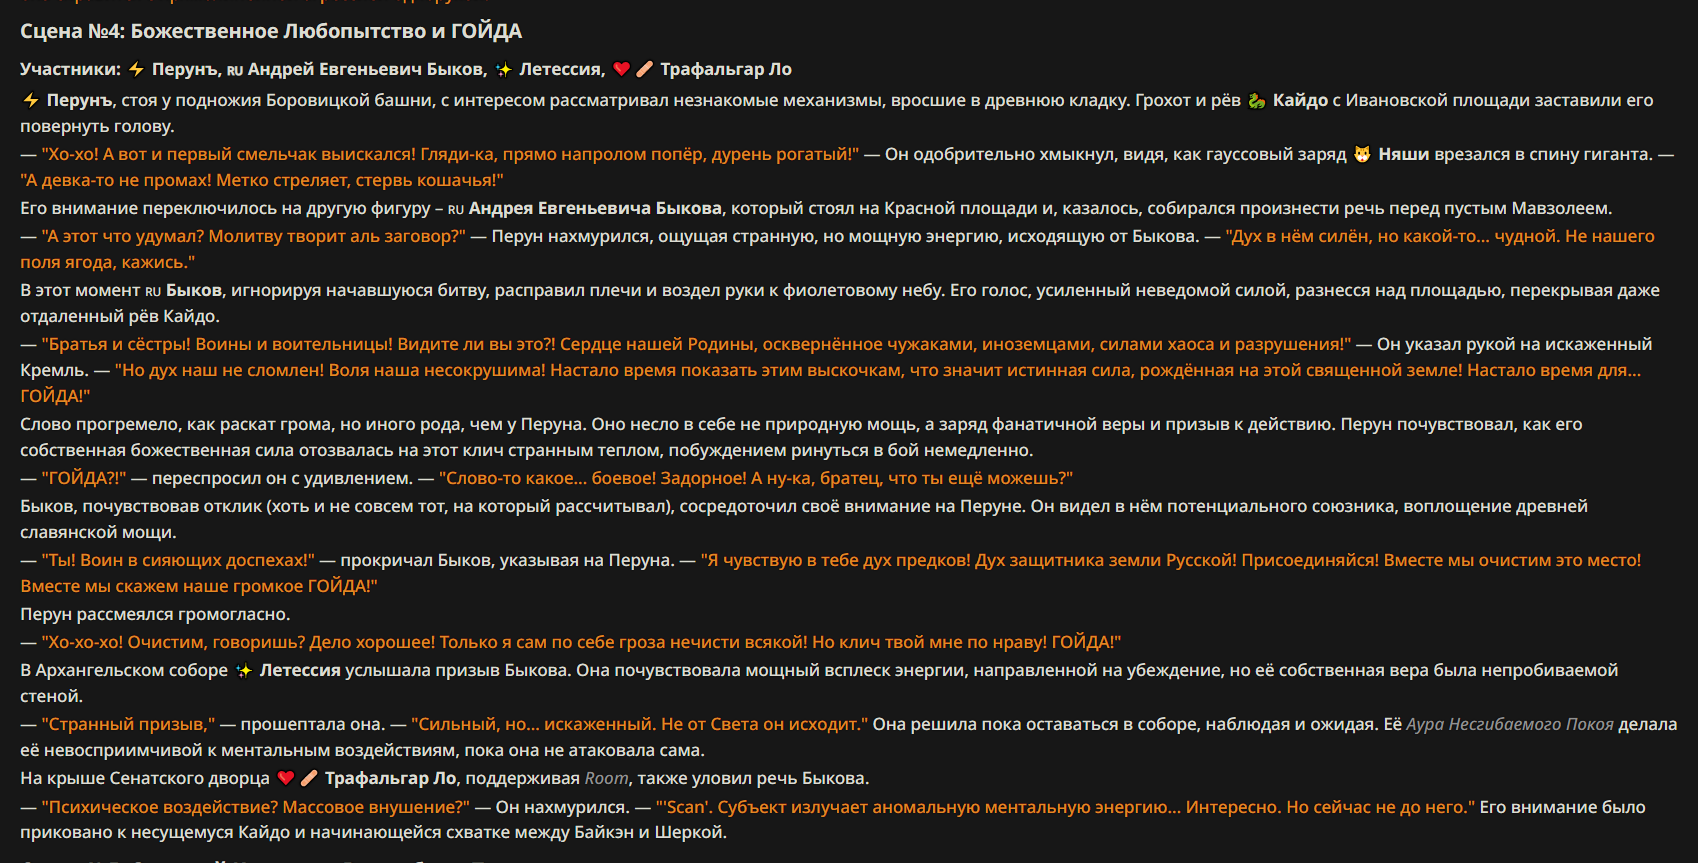Click the orange quote "Ты! Воин в сияющих доспехах!"
Viewport: 1698px width, 863px height.
[178, 560]
